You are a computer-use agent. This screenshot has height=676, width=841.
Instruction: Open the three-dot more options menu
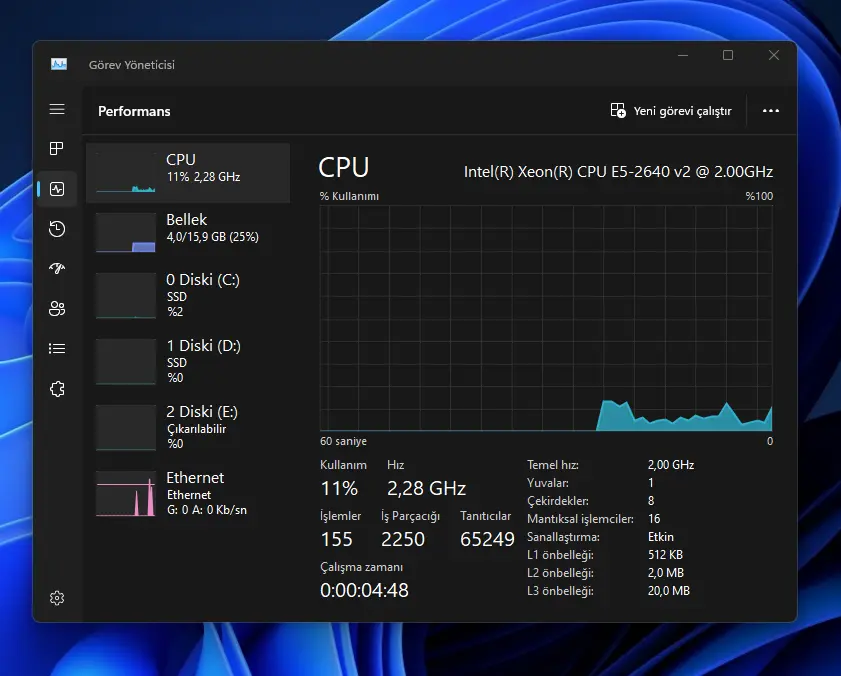[771, 111]
